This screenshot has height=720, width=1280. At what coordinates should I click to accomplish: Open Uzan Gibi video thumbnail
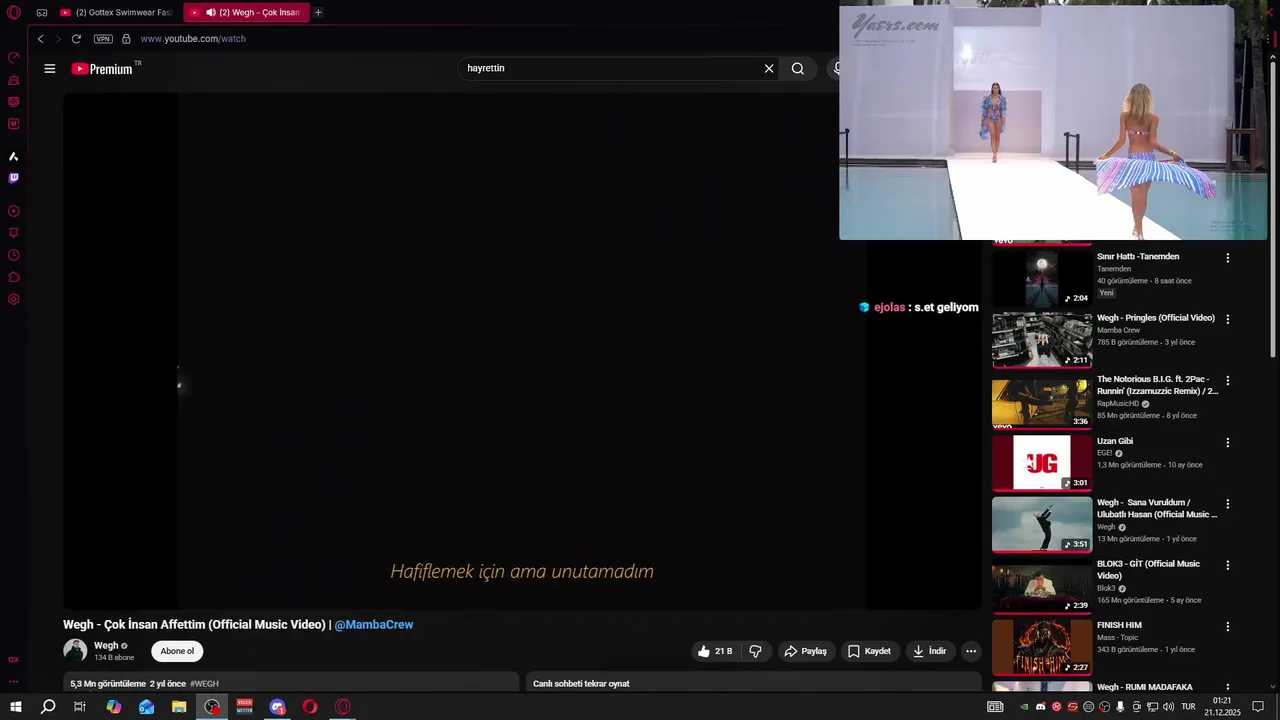coord(1042,462)
